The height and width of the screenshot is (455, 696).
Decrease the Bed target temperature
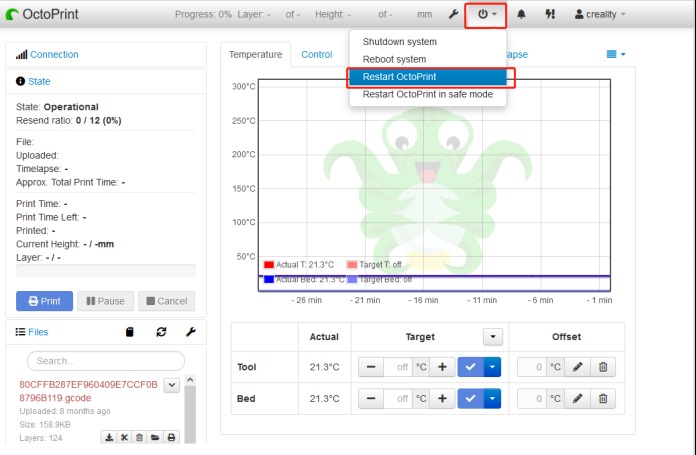pyautogui.click(x=371, y=399)
